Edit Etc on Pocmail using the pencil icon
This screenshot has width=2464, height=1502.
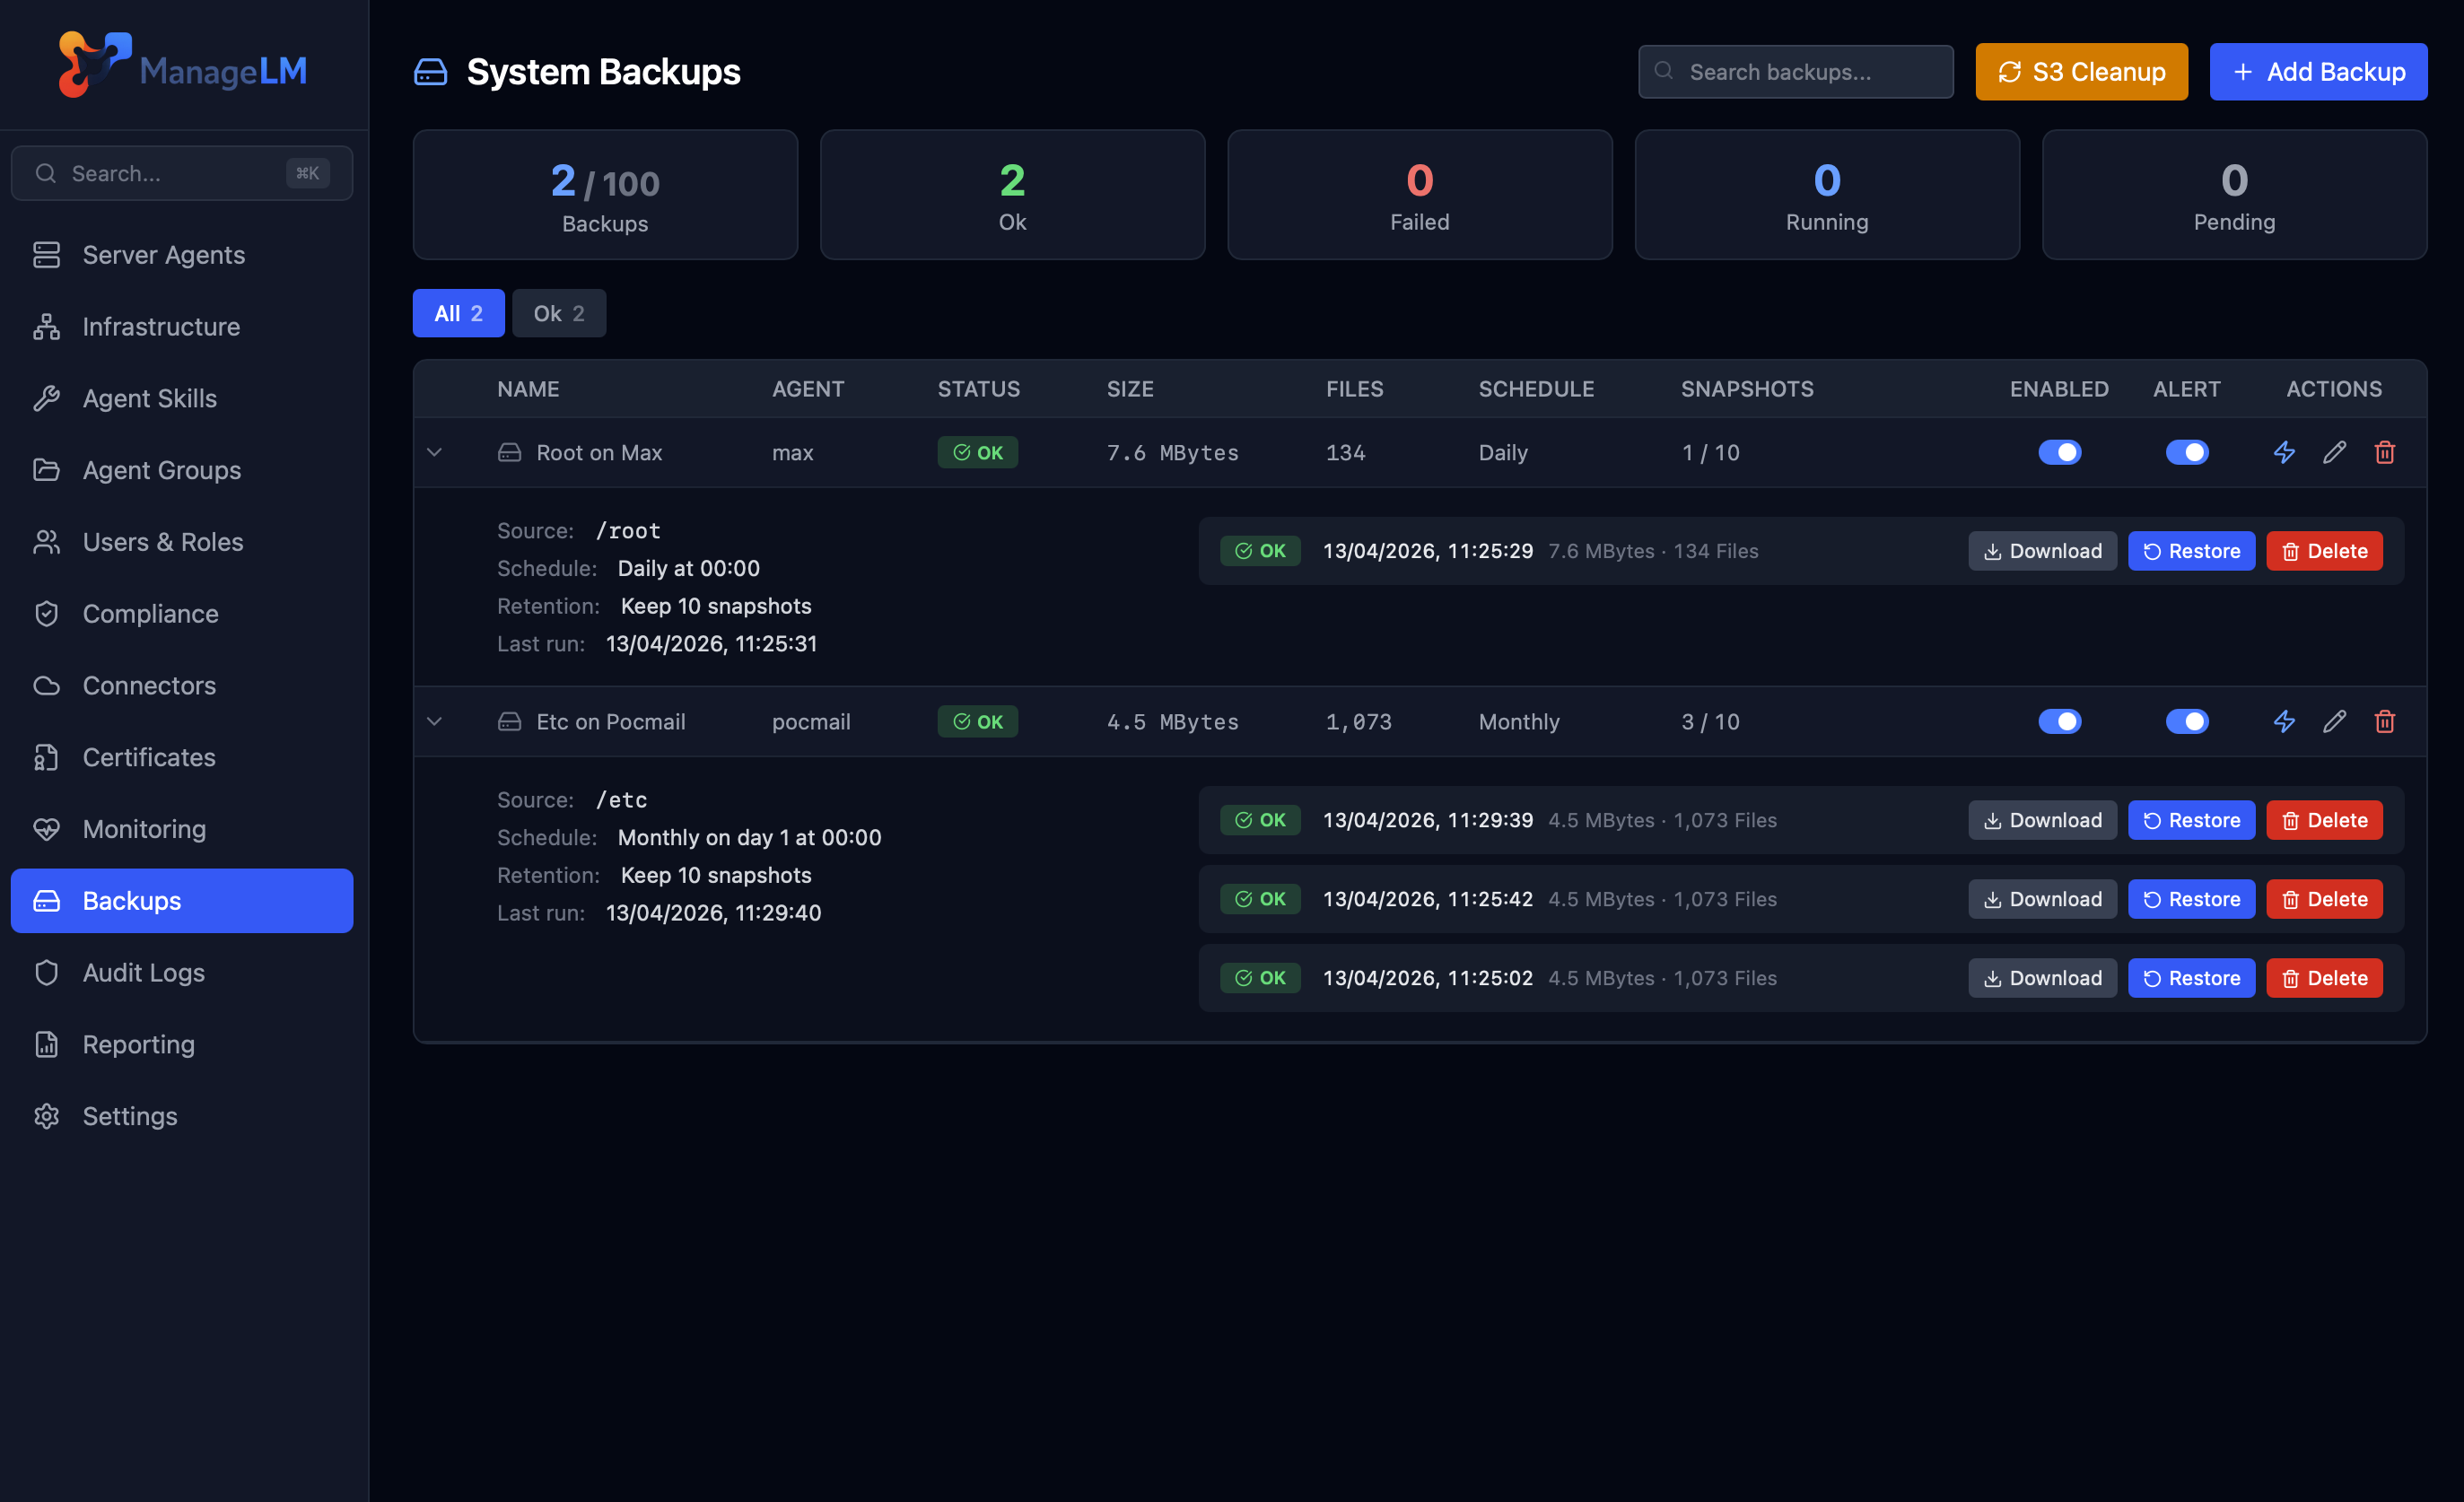pos(2334,721)
